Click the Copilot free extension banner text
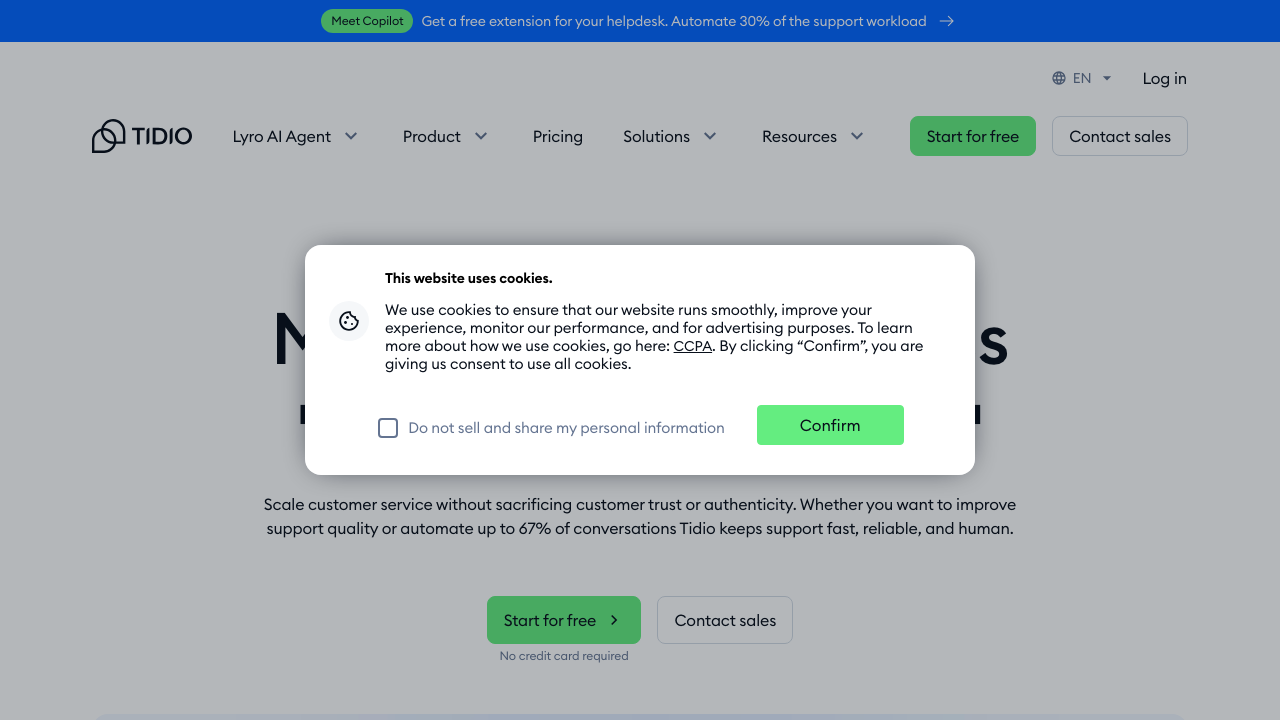Screen dimensions: 1280x720 click(673, 21)
